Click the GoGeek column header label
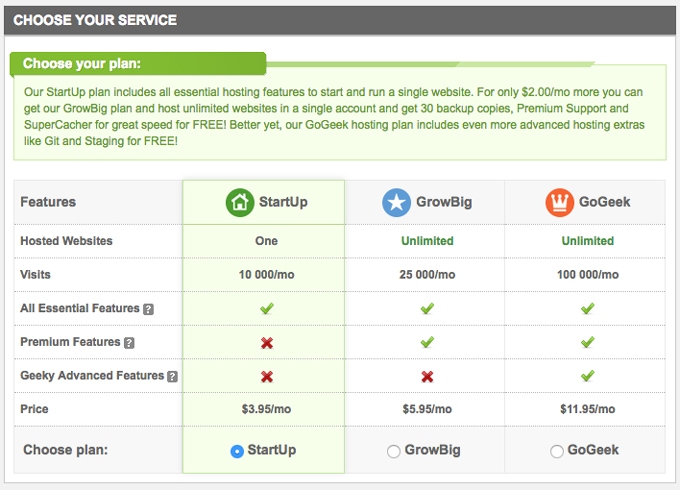Viewport: 680px width, 490px height. pos(605,202)
